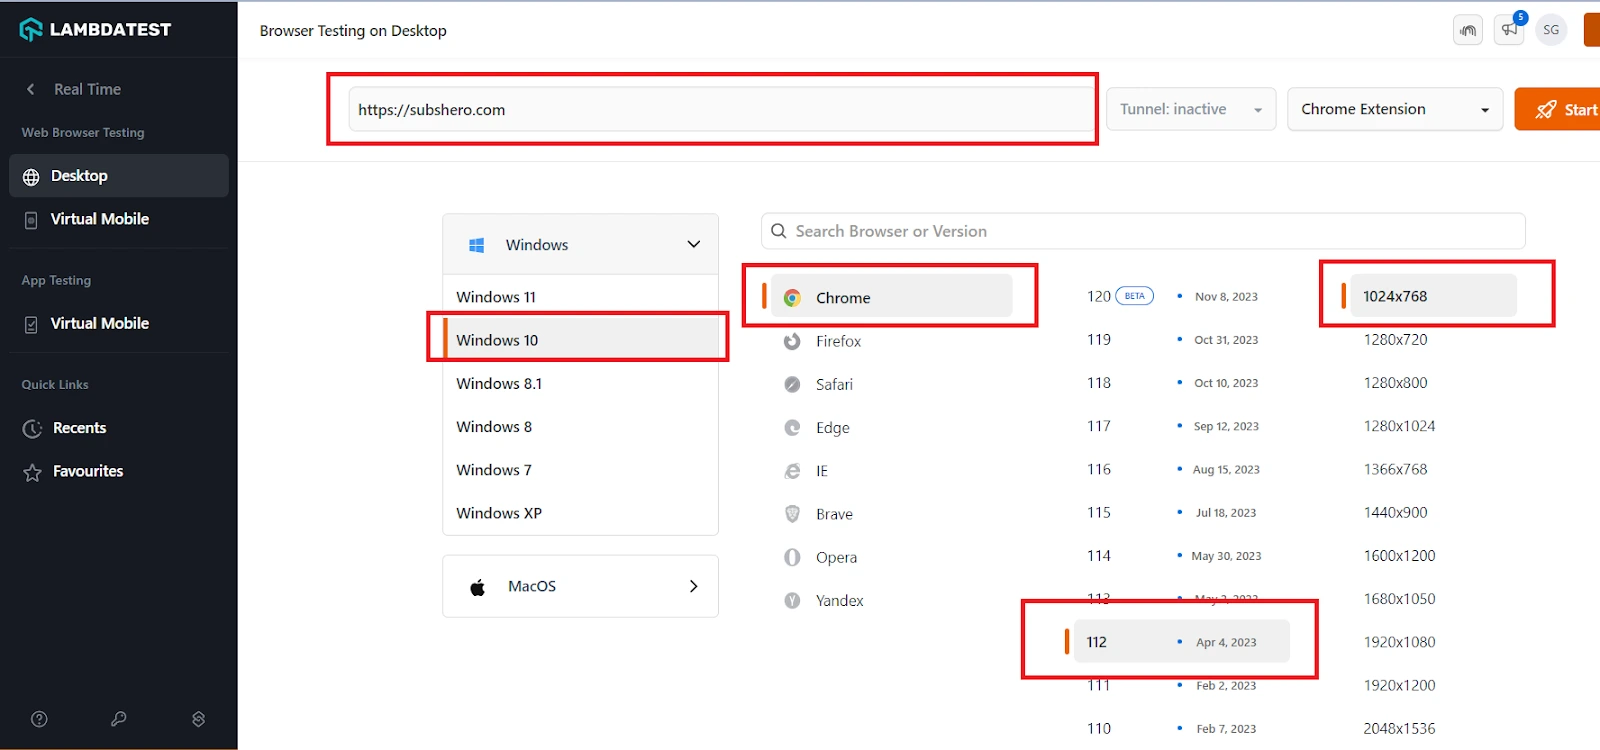Click the back arrow beside Real Time
The height and width of the screenshot is (750, 1600).
click(31, 89)
